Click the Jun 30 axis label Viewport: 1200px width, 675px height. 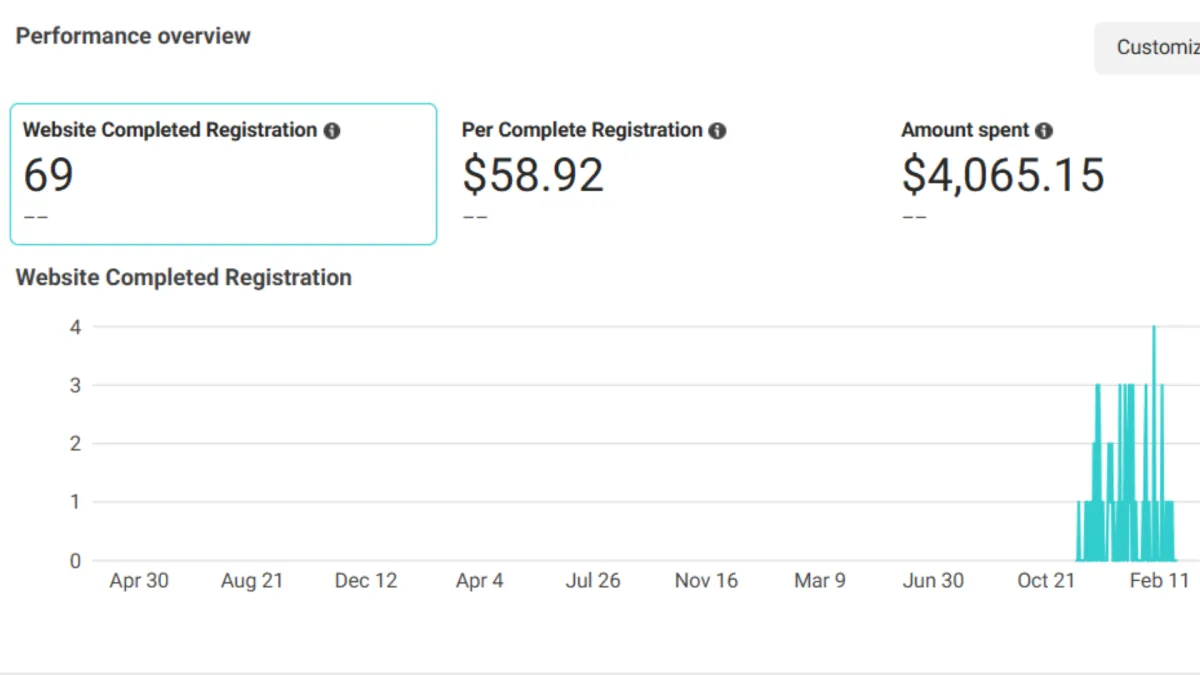click(x=933, y=581)
